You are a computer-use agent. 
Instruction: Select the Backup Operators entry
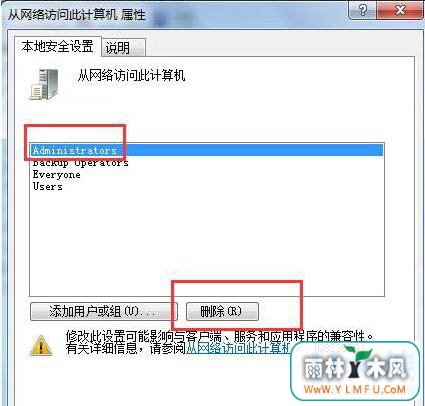click(x=80, y=163)
